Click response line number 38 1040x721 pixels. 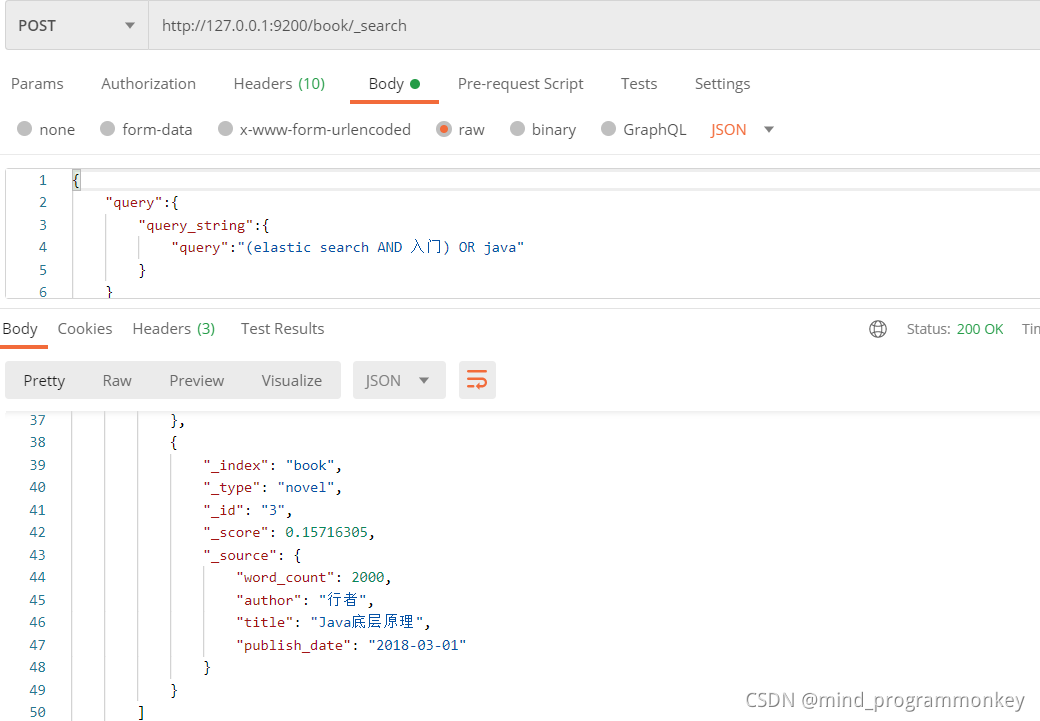click(x=38, y=442)
